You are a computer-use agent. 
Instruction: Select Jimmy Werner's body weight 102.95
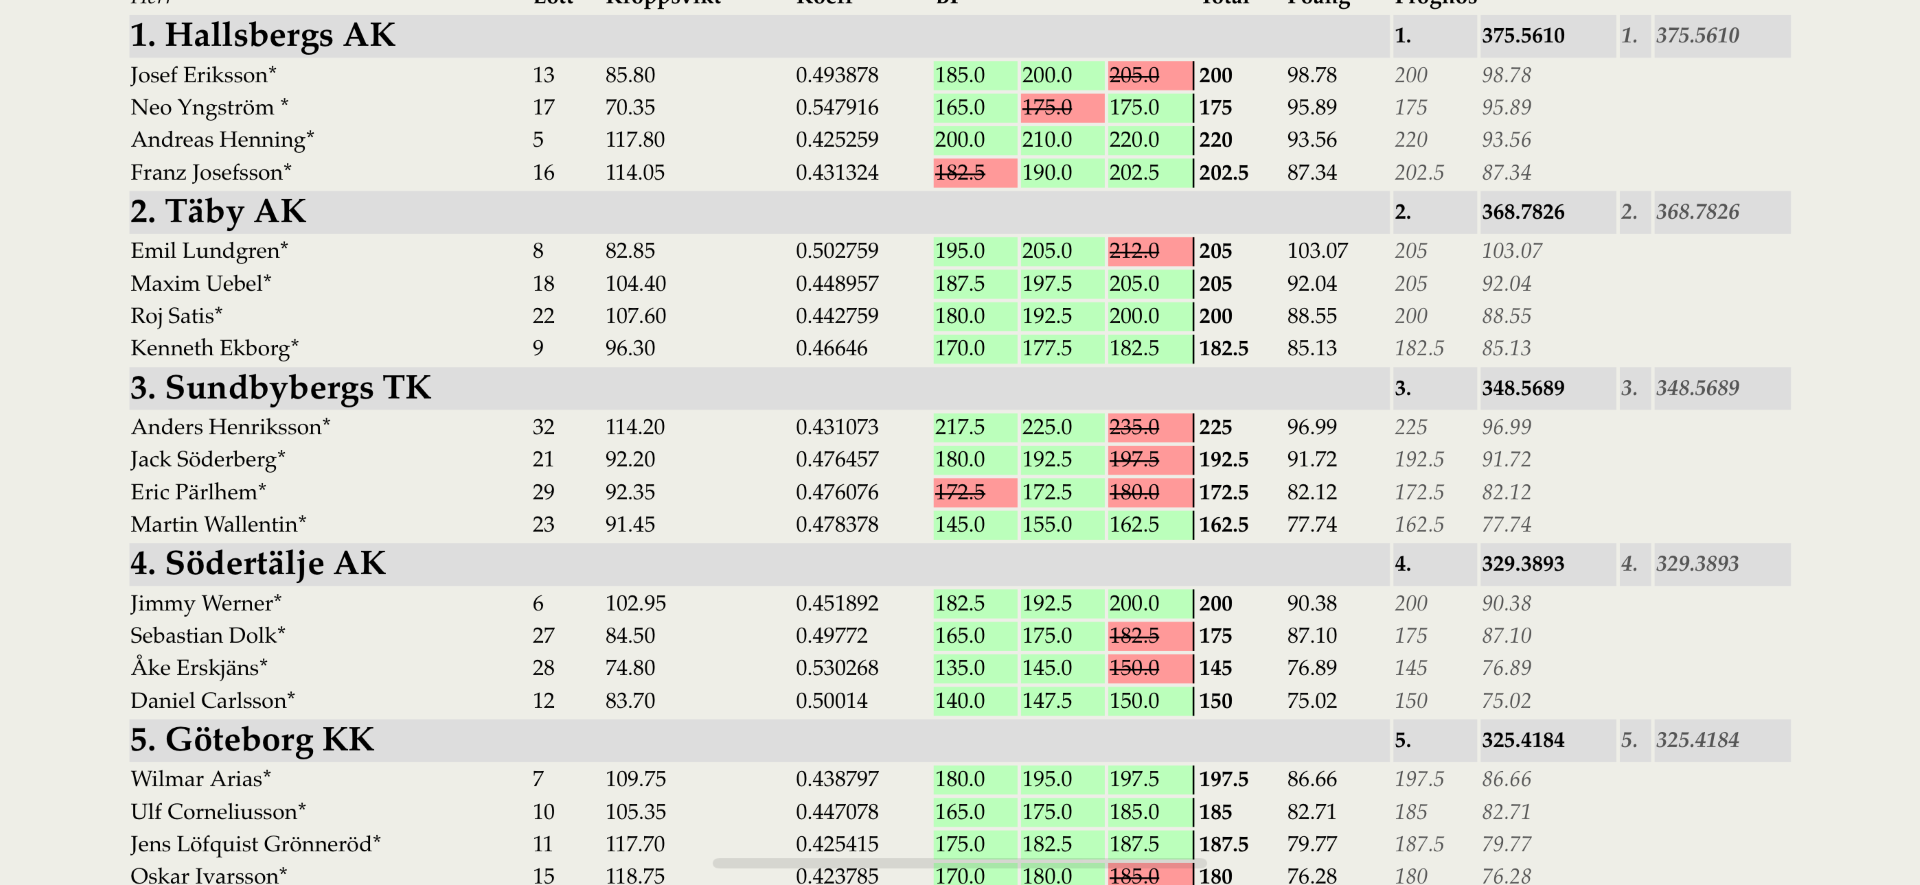(635, 604)
